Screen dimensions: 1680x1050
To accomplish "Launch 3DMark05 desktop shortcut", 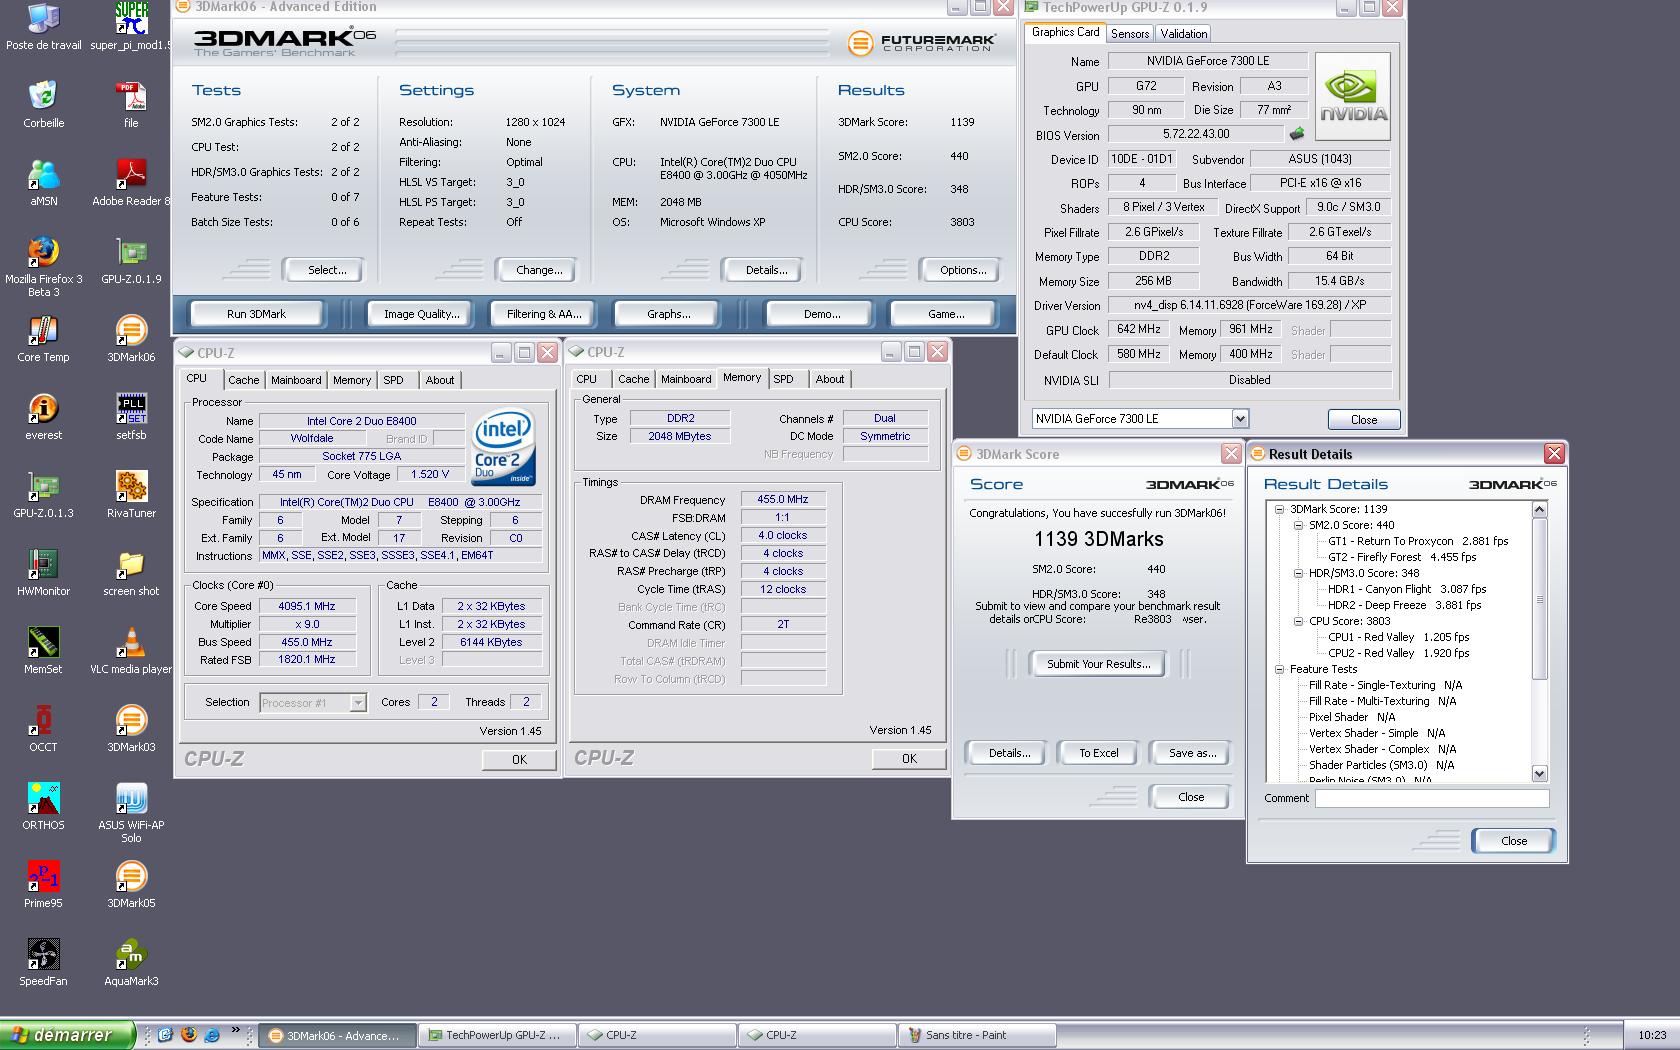I will coord(131,885).
